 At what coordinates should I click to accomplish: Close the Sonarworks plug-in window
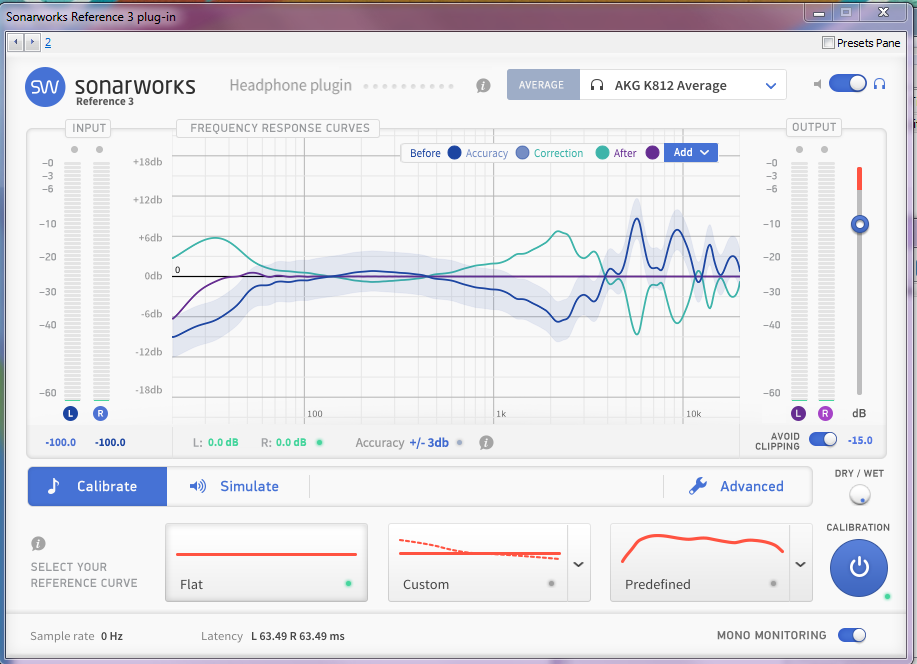click(x=883, y=12)
